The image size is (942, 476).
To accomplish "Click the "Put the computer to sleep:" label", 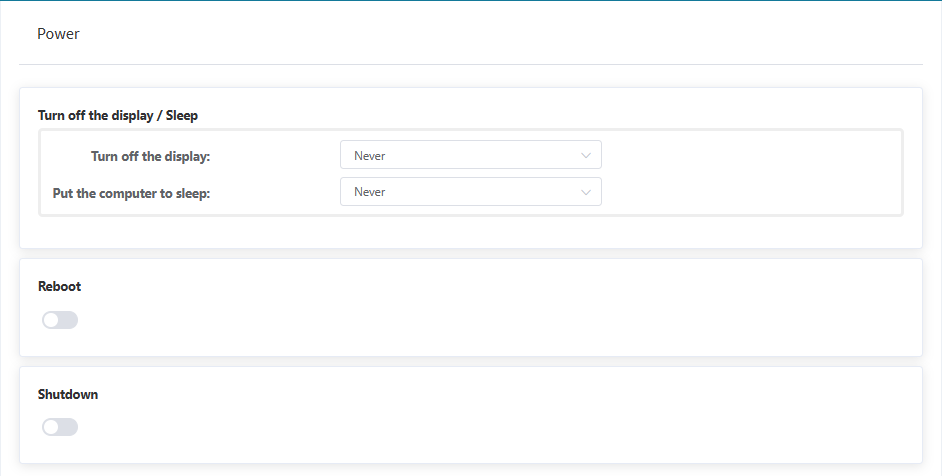I will coord(131,193).
